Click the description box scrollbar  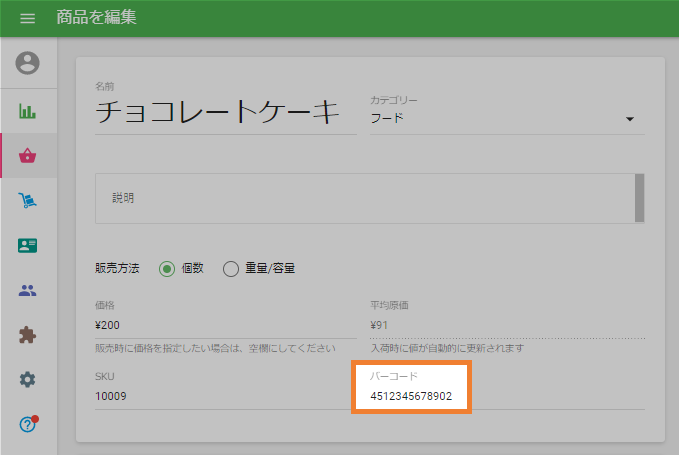point(639,196)
